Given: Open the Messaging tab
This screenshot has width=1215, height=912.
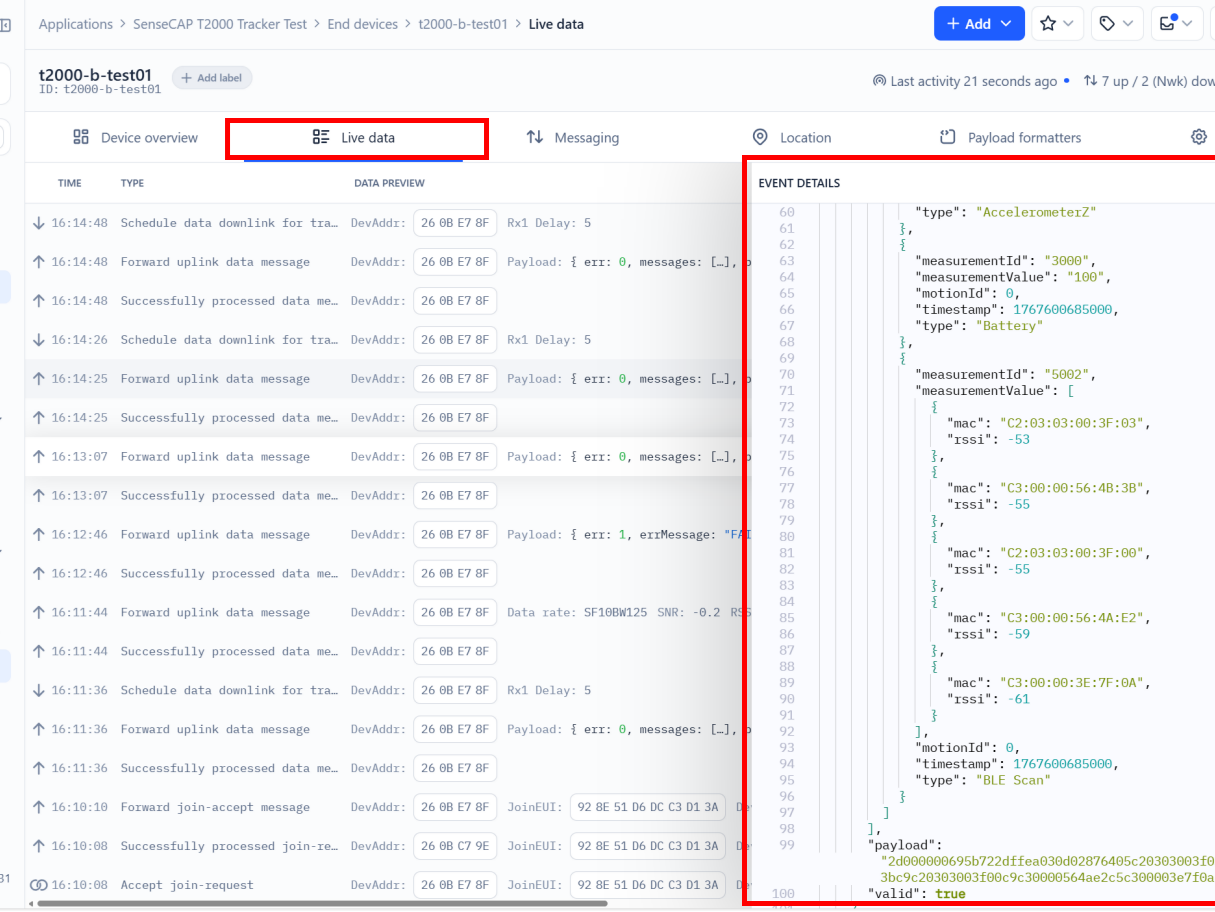Looking at the screenshot, I should [x=572, y=138].
